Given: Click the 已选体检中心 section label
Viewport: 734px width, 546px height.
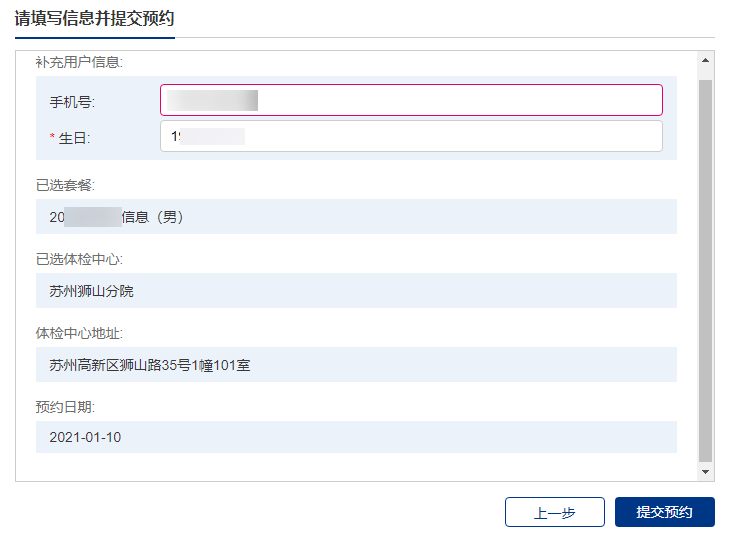Looking at the screenshot, I should tap(79, 259).
